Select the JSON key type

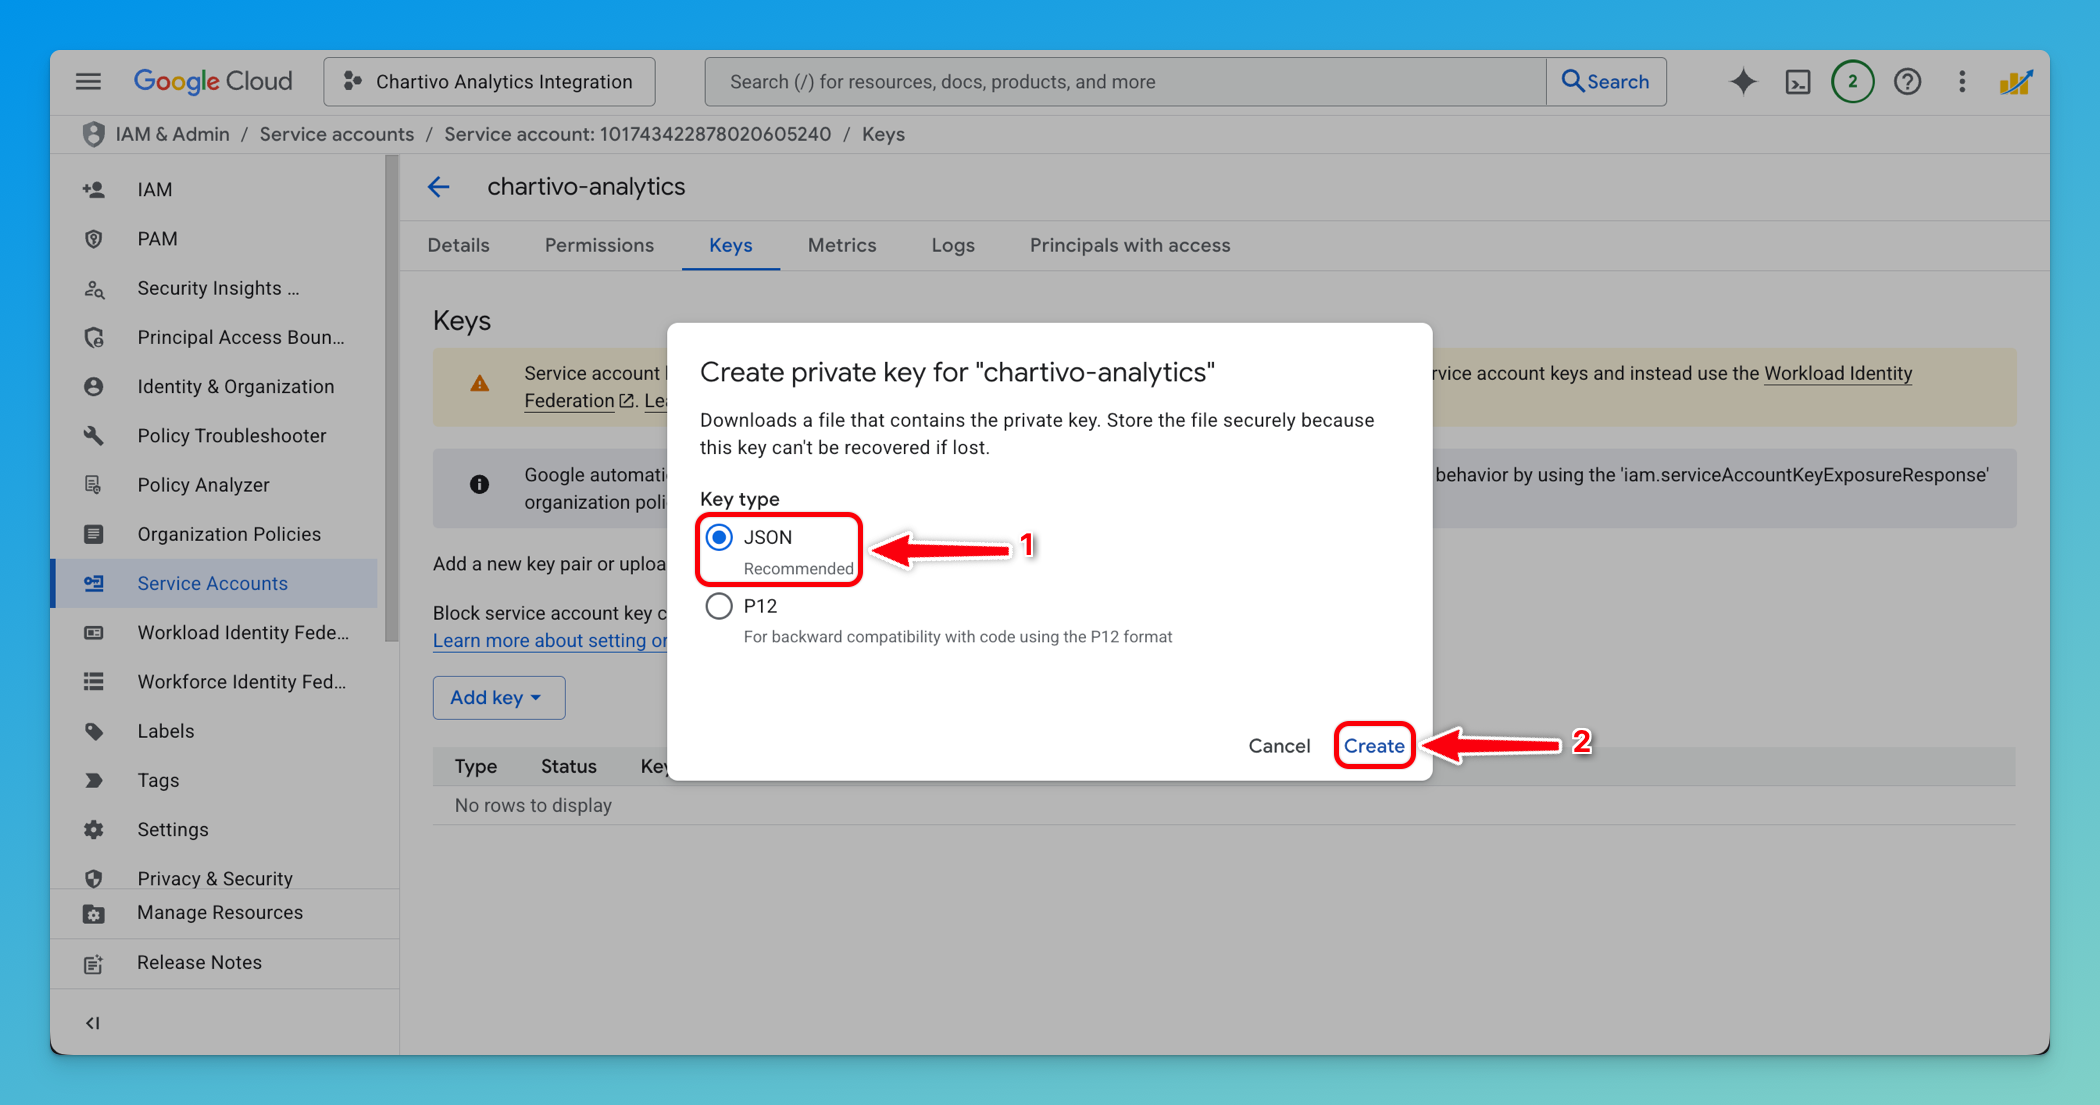click(x=718, y=537)
